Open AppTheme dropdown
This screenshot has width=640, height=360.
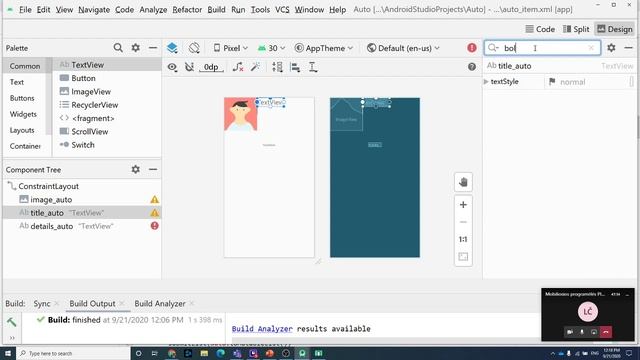tap(324, 48)
